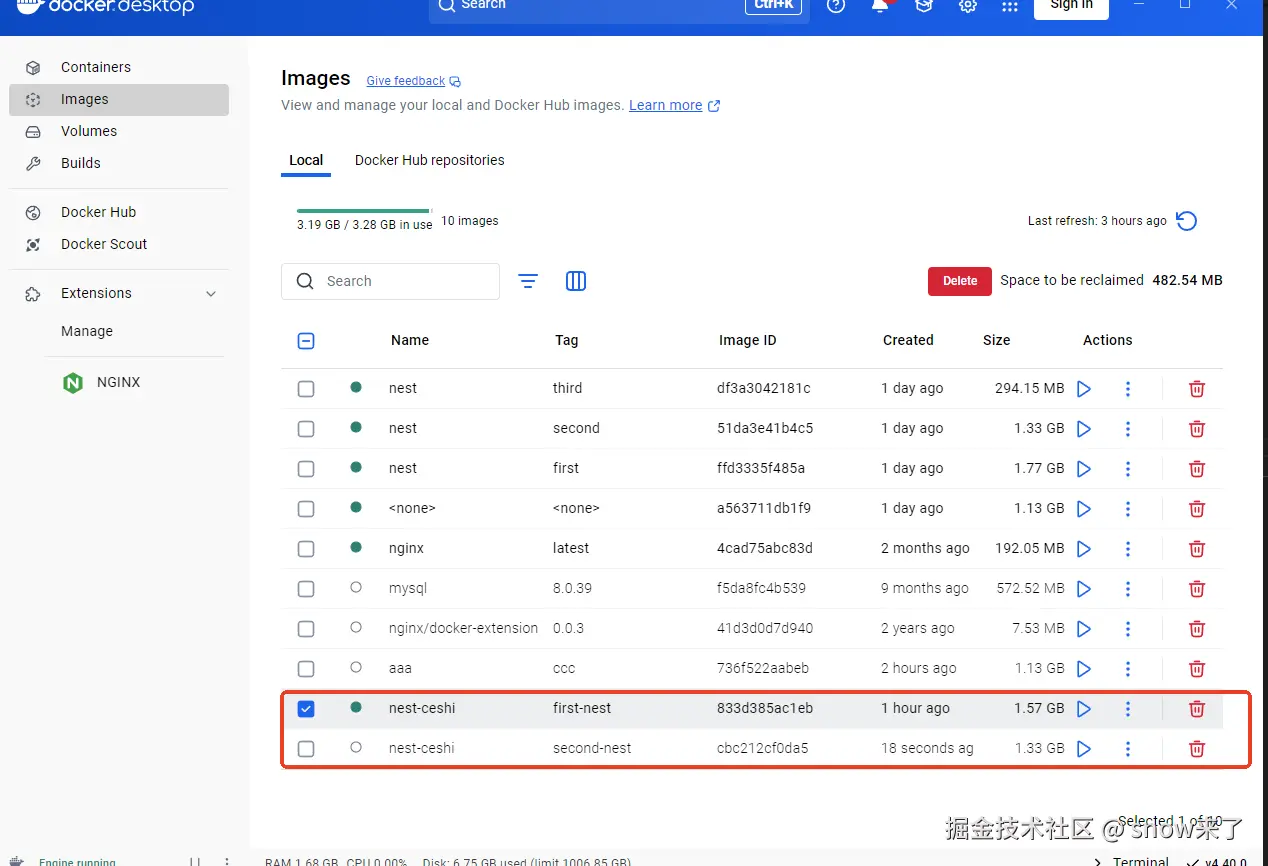The image size is (1268, 866).
Task: Delete the mysql image via trash icon
Action: click(x=1196, y=589)
